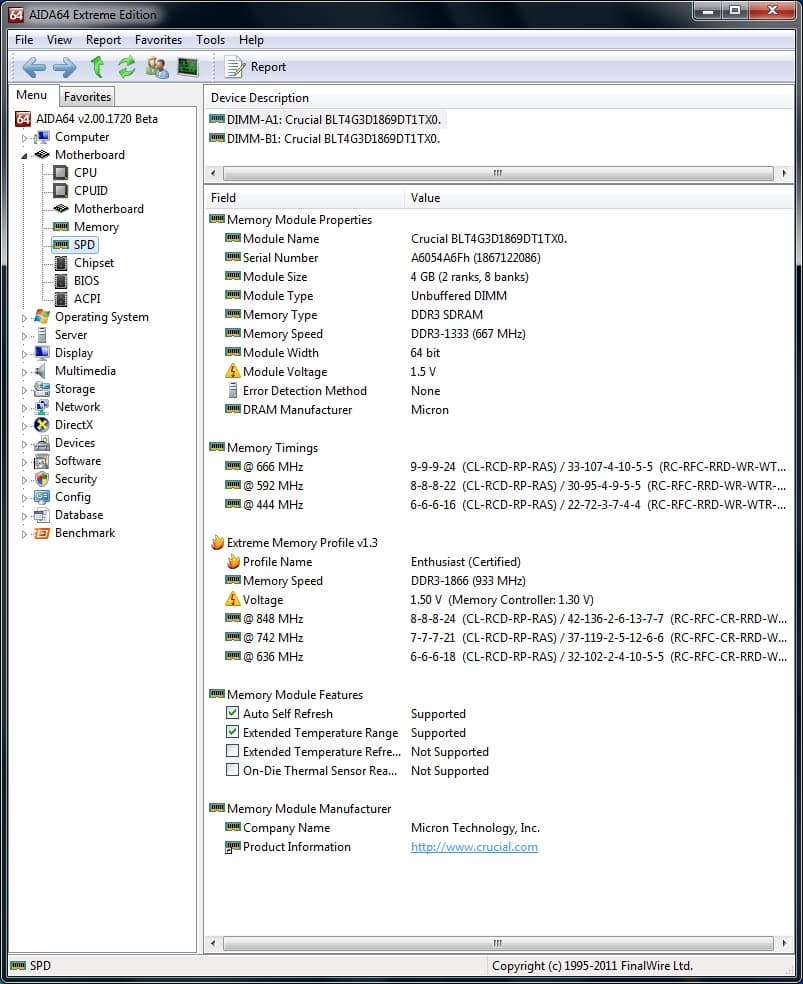Viewport: 803px width, 984px height.
Task: Toggle the Auto Self Refresh checkbox
Action: click(x=232, y=713)
